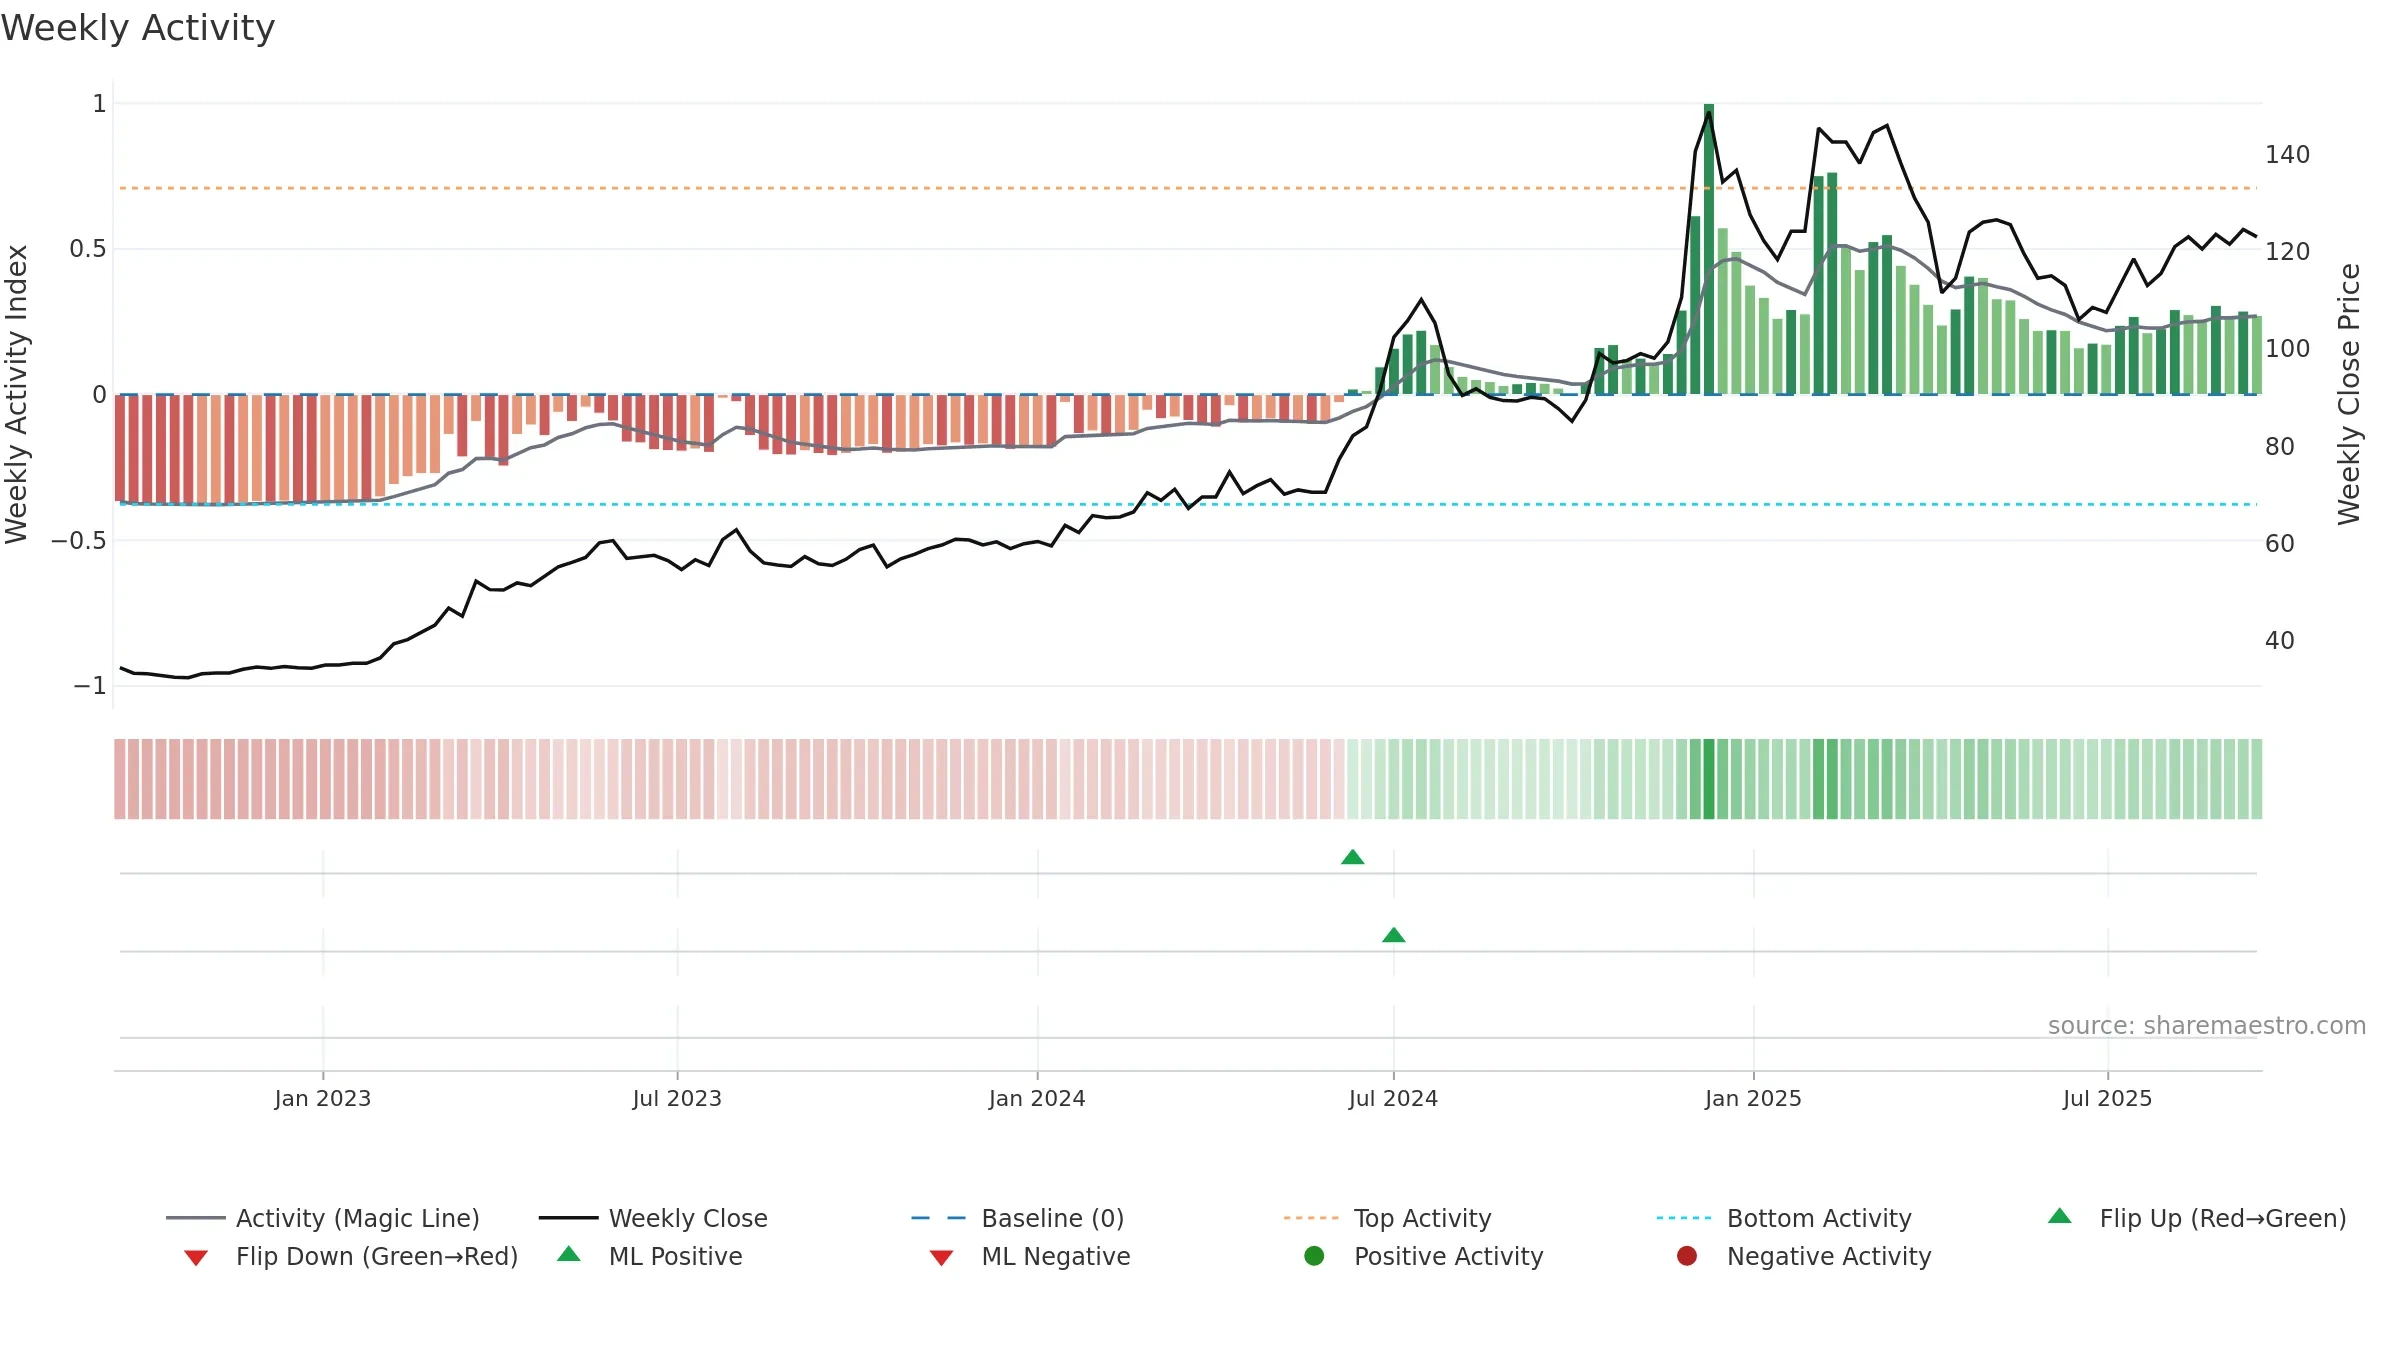Click the source: sharemaestro.com text
Screen dimensions: 2400x1350
[x=2207, y=1026]
